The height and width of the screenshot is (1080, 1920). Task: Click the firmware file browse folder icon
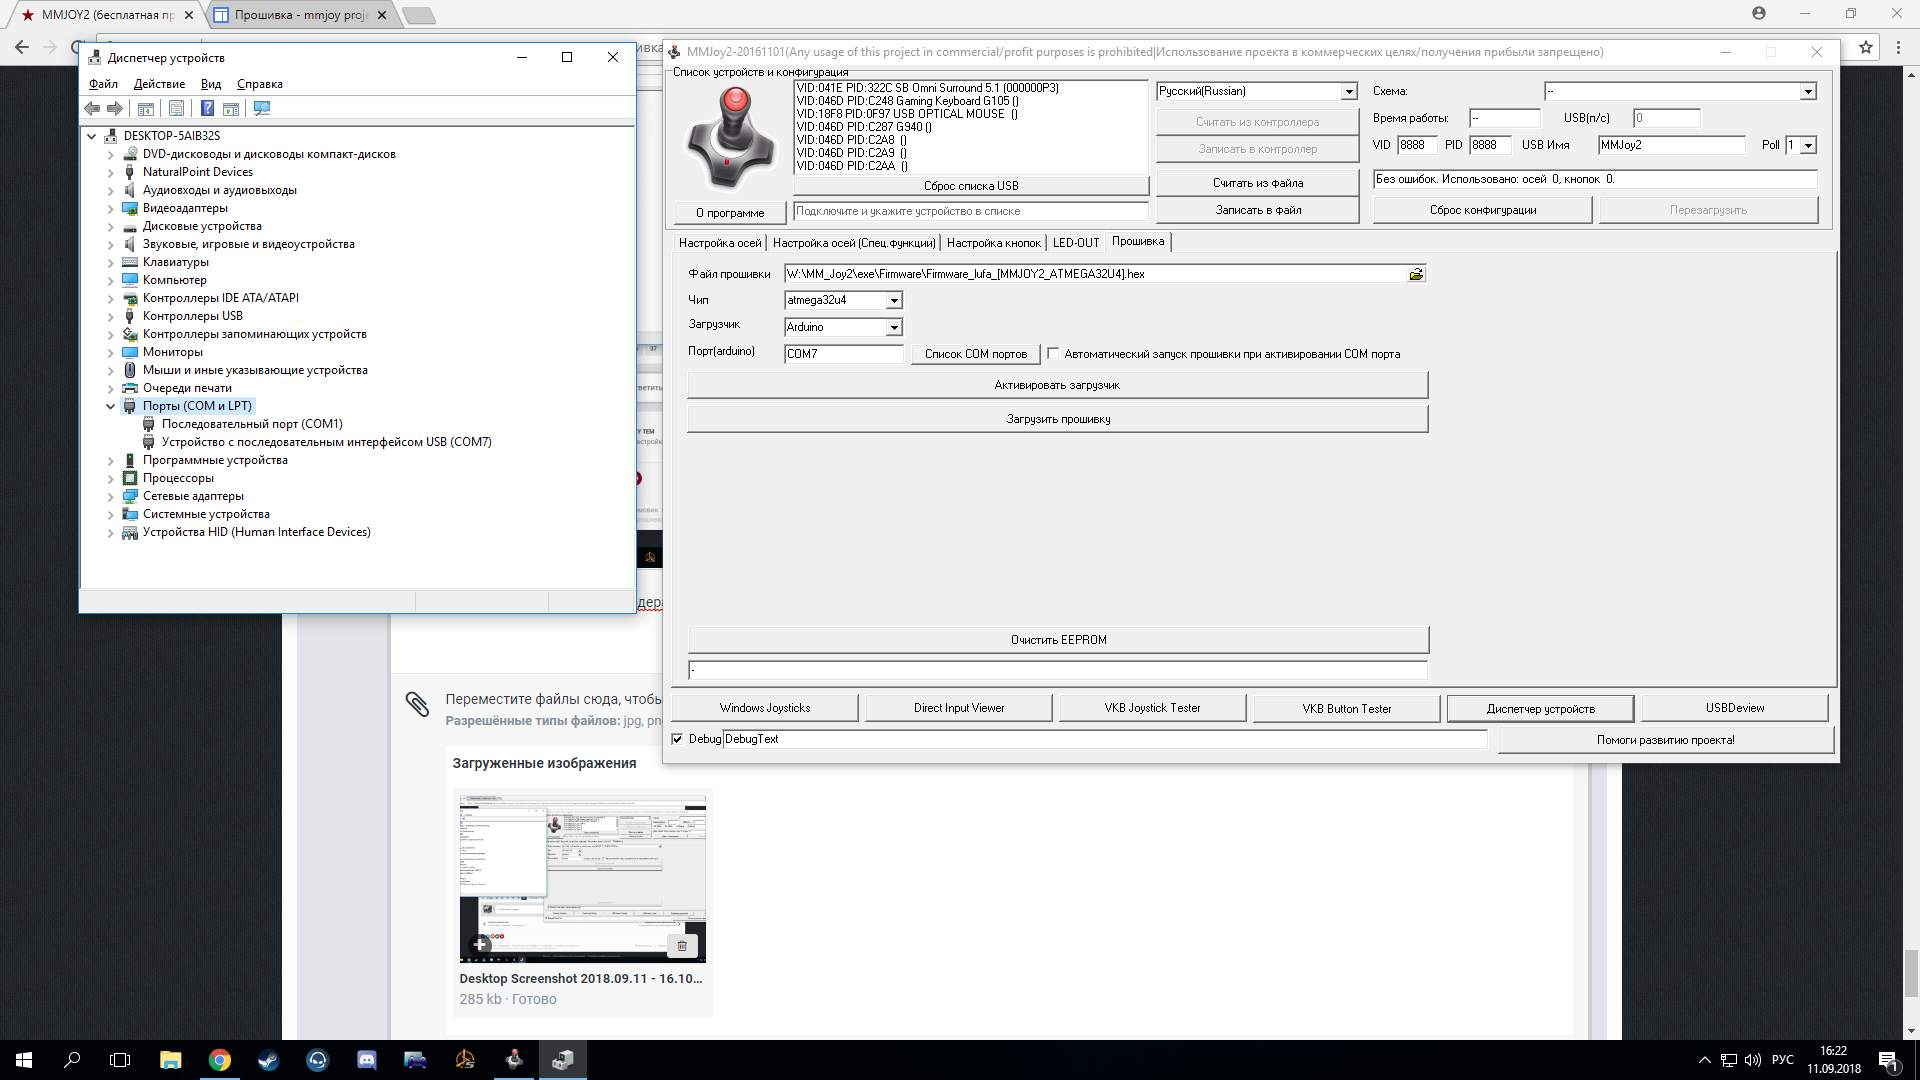point(1416,274)
